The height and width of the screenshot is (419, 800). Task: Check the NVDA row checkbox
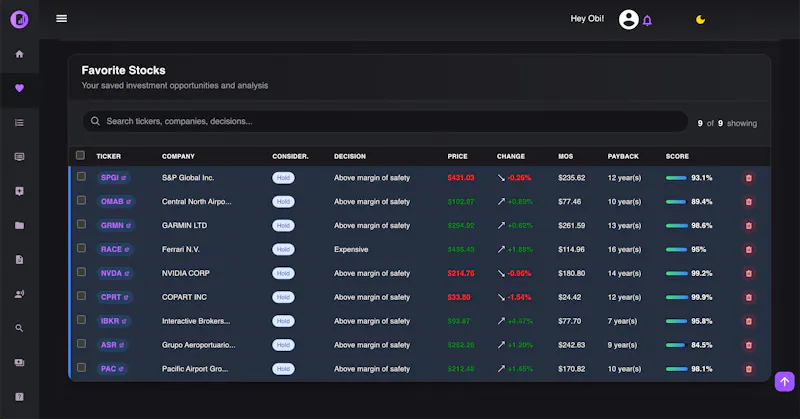click(81, 272)
